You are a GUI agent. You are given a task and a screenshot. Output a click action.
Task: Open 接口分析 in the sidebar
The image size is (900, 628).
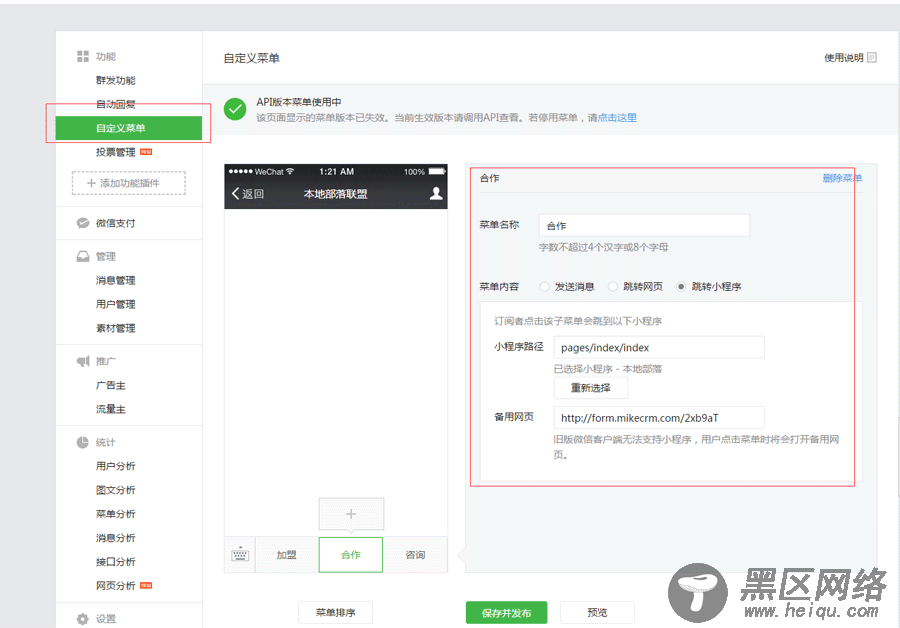[115, 562]
